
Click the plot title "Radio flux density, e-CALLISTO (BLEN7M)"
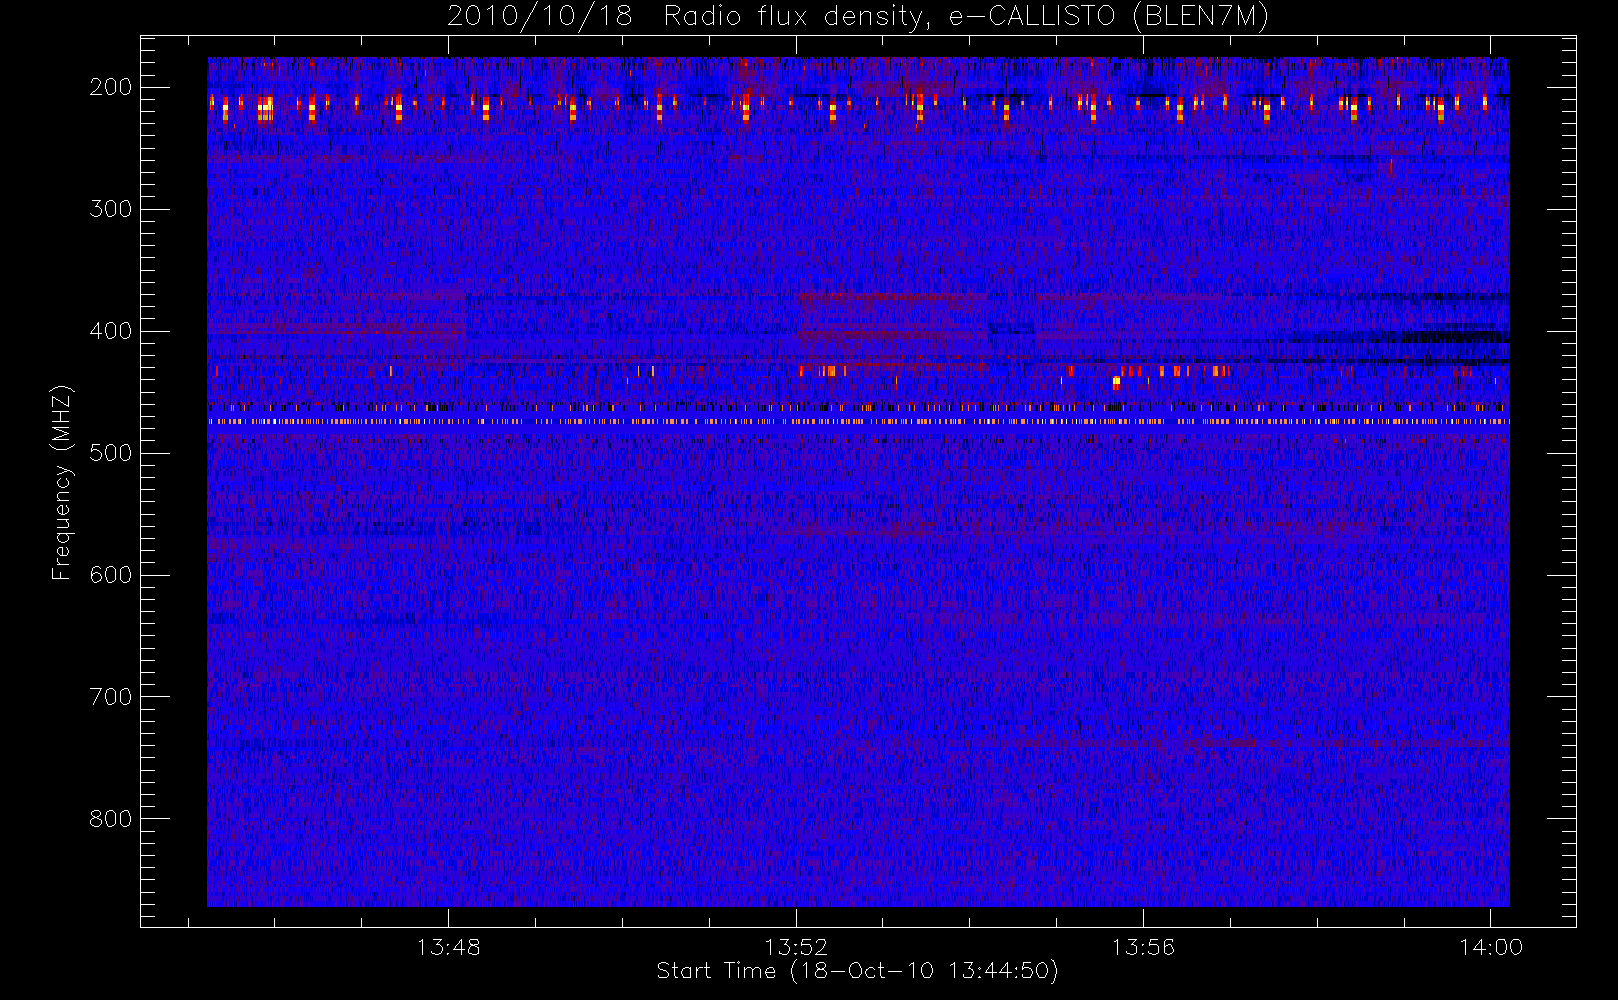[966, 17]
